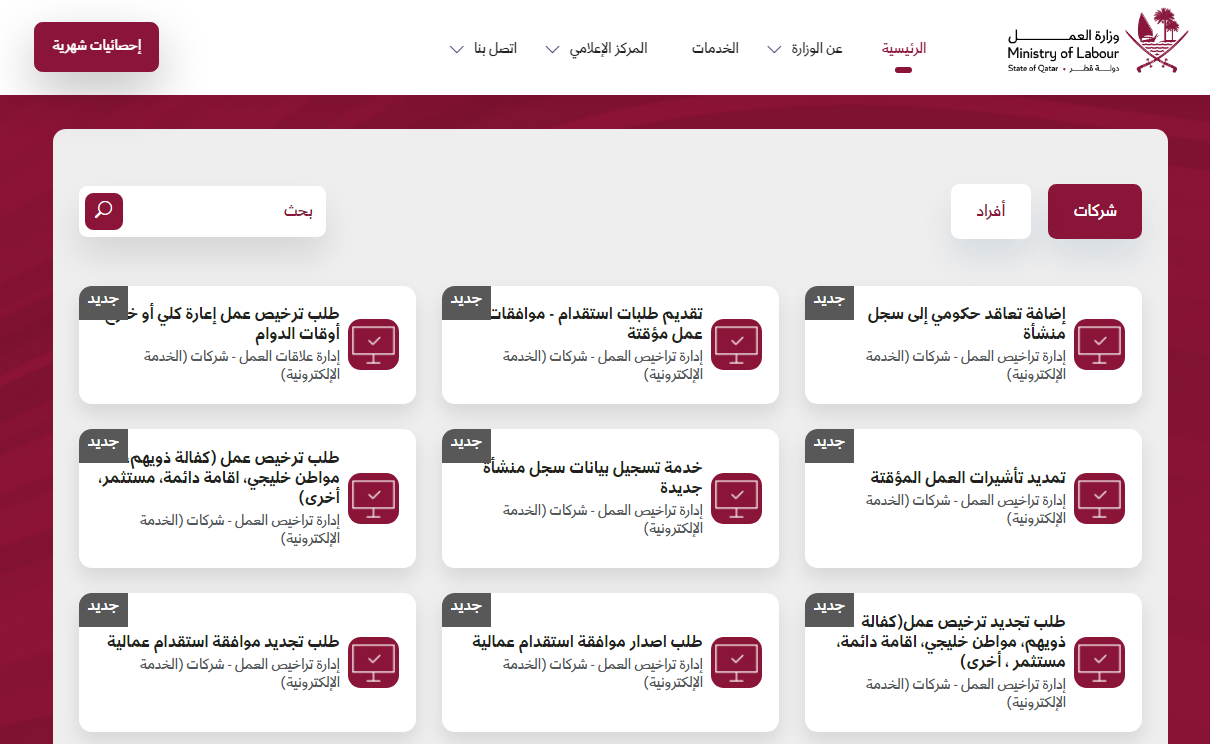Screen dimensions: 1210x744
Task: Click monitor icon beside طلب اصدار موافقة استقدام
Action: 737,662
